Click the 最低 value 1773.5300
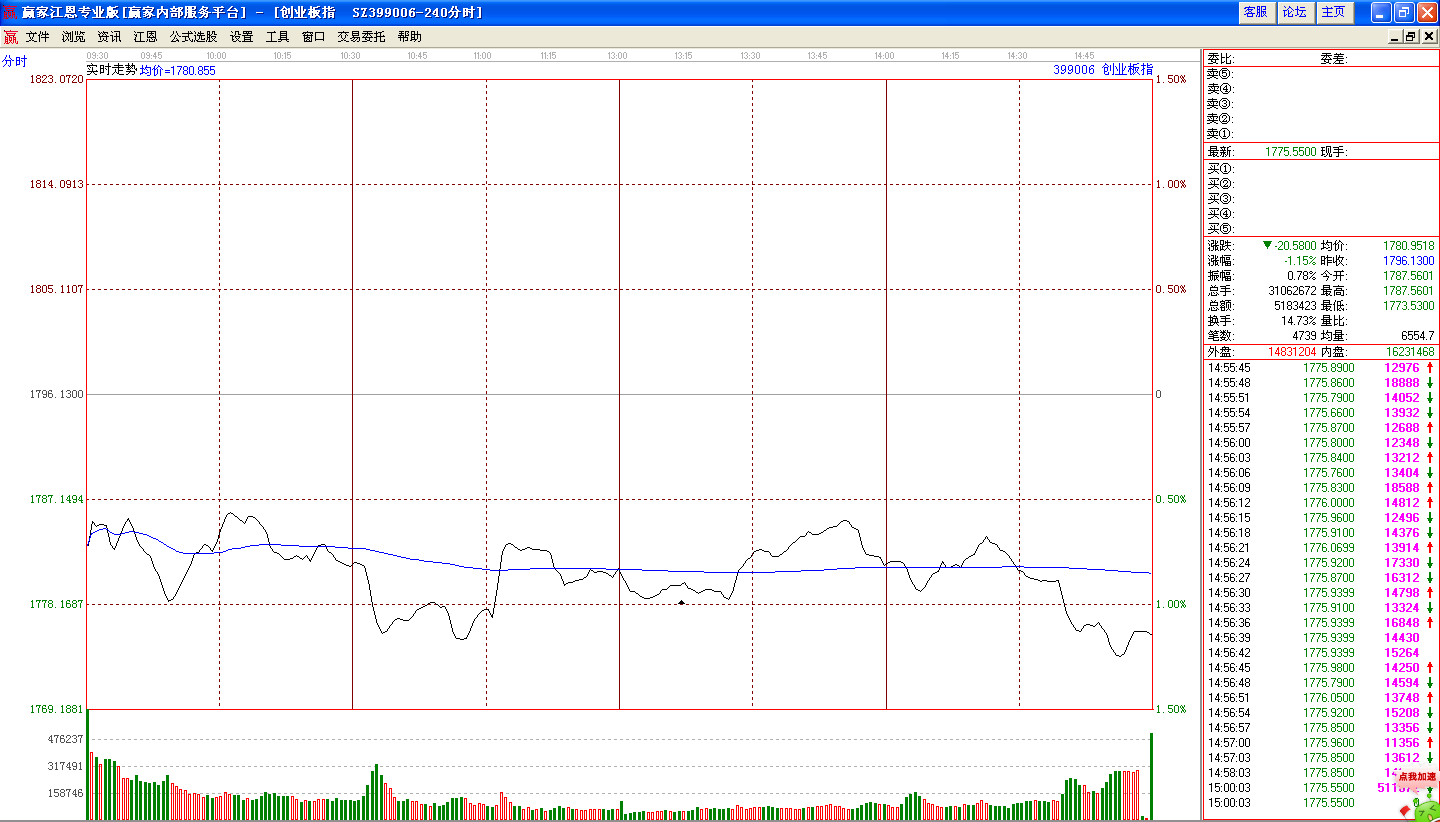The height and width of the screenshot is (822, 1440). pos(1408,305)
